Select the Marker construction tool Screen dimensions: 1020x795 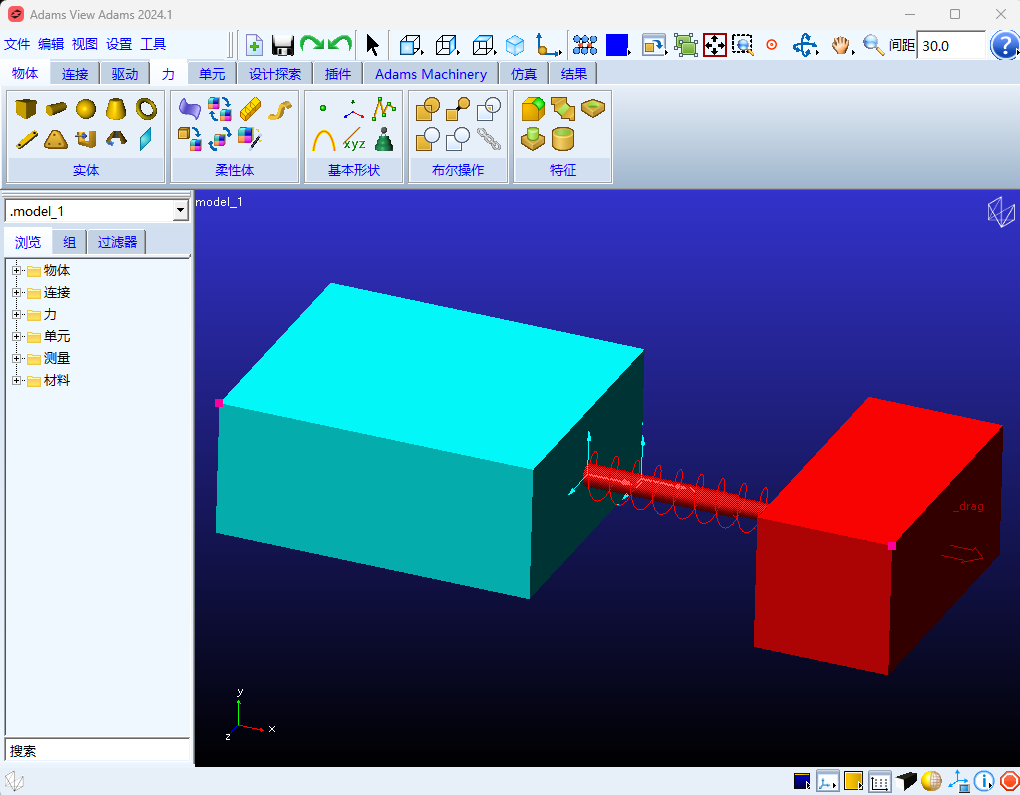pos(354,109)
